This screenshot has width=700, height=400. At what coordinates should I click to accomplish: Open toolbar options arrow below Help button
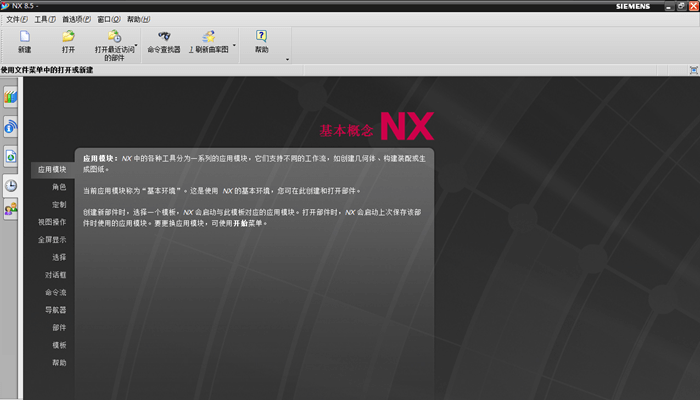(287, 59)
